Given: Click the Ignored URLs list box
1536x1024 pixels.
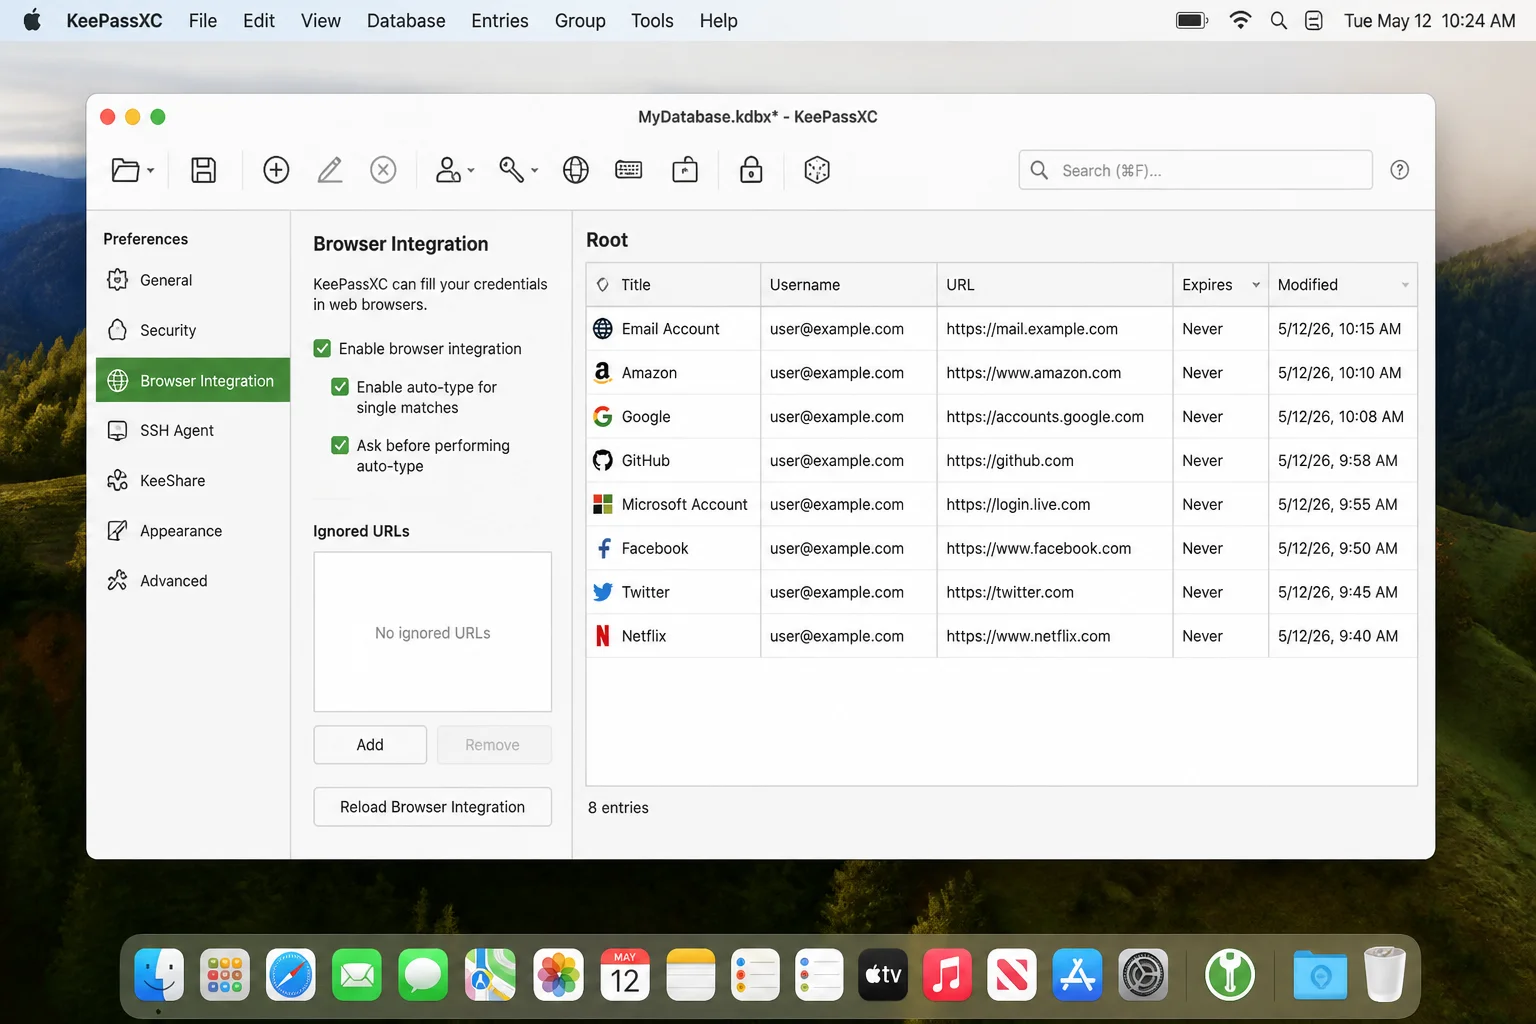Looking at the screenshot, I should point(432,632).
